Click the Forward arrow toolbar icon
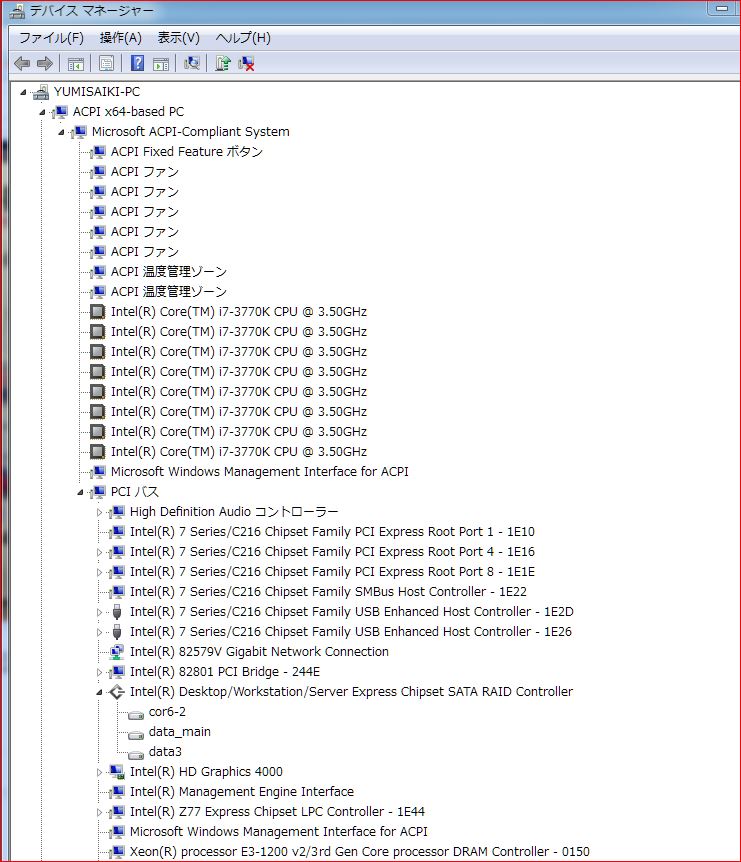Screen dimensions: 741x862 coord(45,64)
